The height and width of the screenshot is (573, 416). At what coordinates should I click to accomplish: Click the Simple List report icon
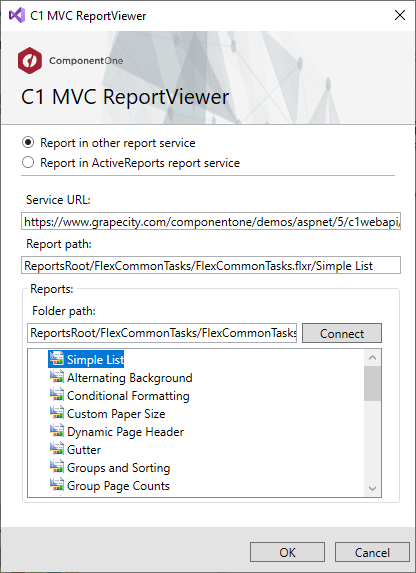pos(57,358)
